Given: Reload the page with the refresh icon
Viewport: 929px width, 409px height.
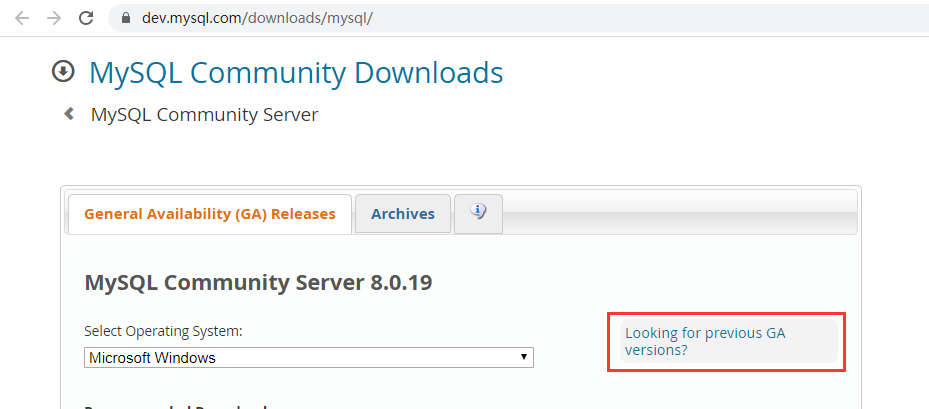Looking at the screenshot, I should click(87, 18).
